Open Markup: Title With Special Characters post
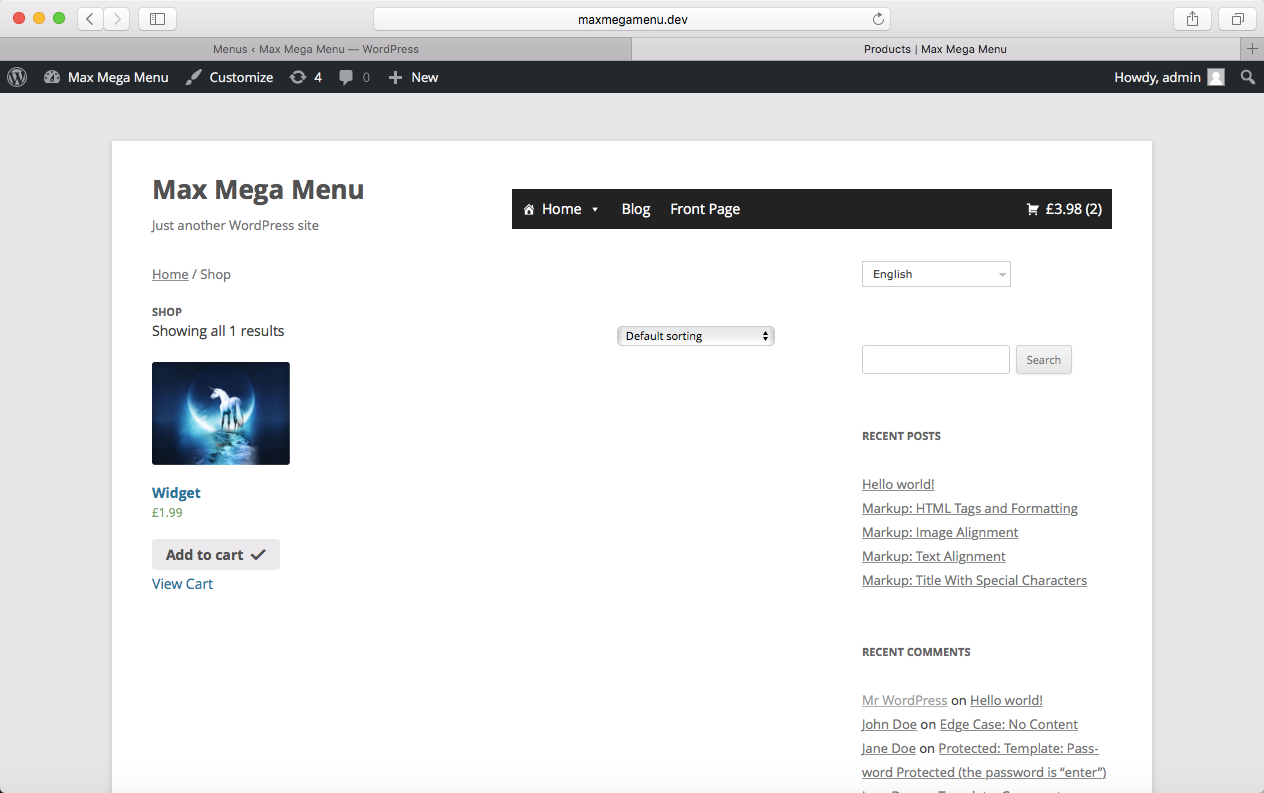The height and width of the screenshot is (793, 1264). [x=974, y=580]
